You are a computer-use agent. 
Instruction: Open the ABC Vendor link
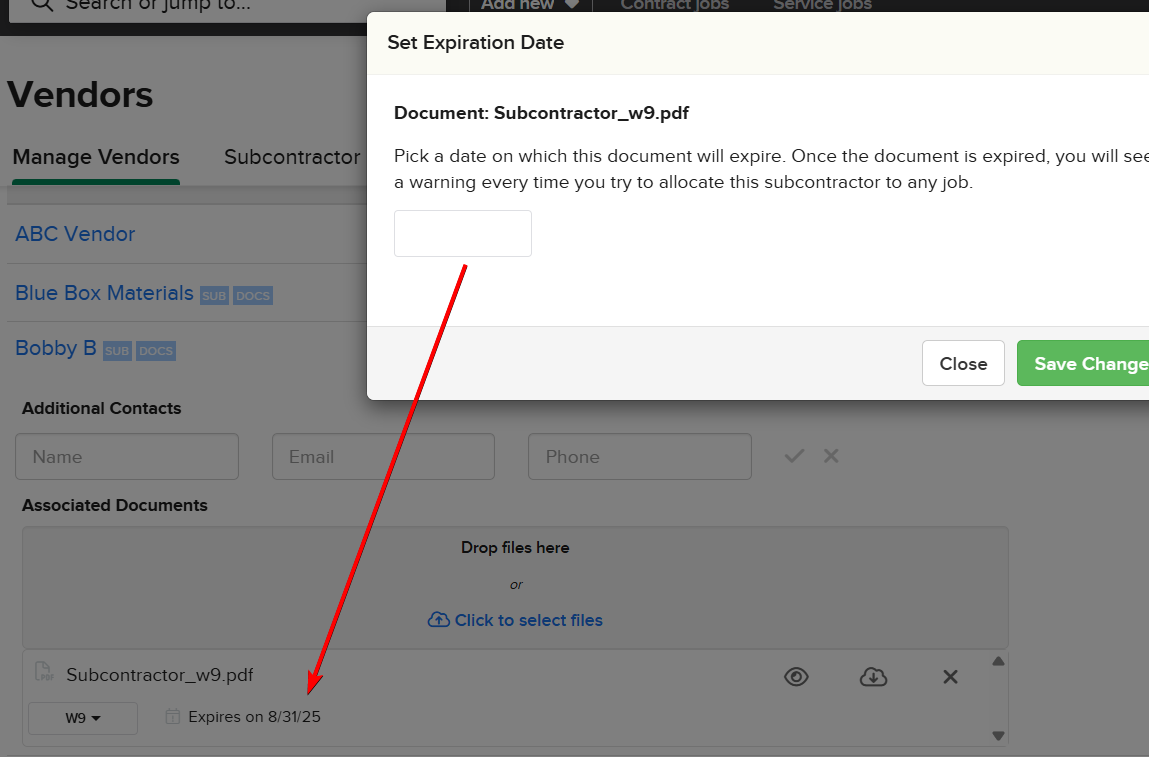point(75,234)
